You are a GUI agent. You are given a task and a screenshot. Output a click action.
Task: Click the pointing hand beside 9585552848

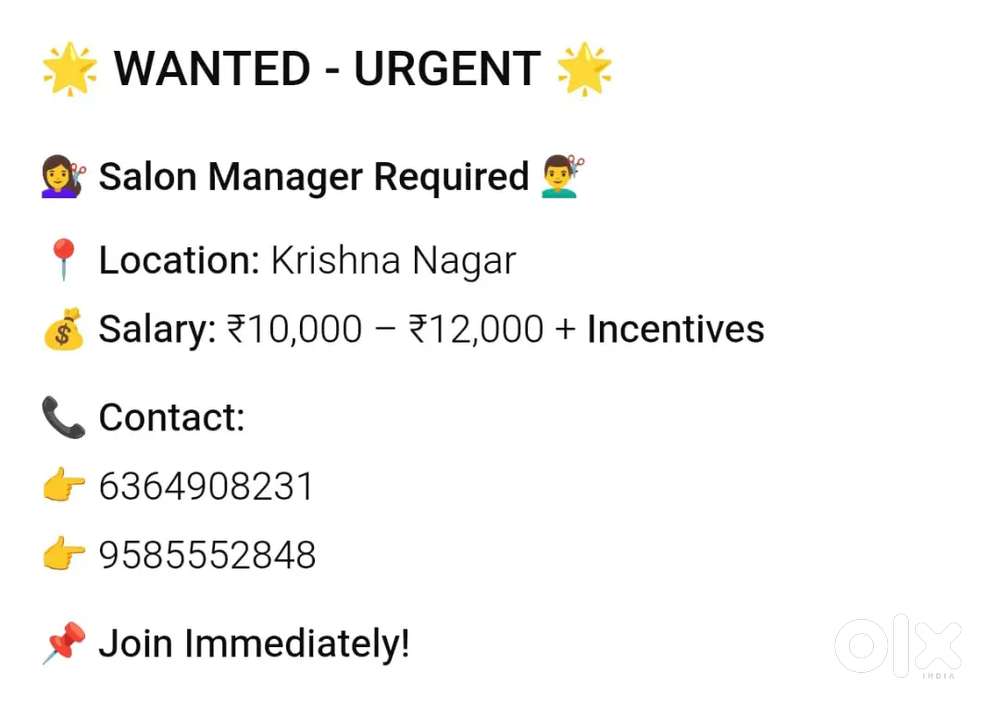pyautogui.click(x=64, y=555)
